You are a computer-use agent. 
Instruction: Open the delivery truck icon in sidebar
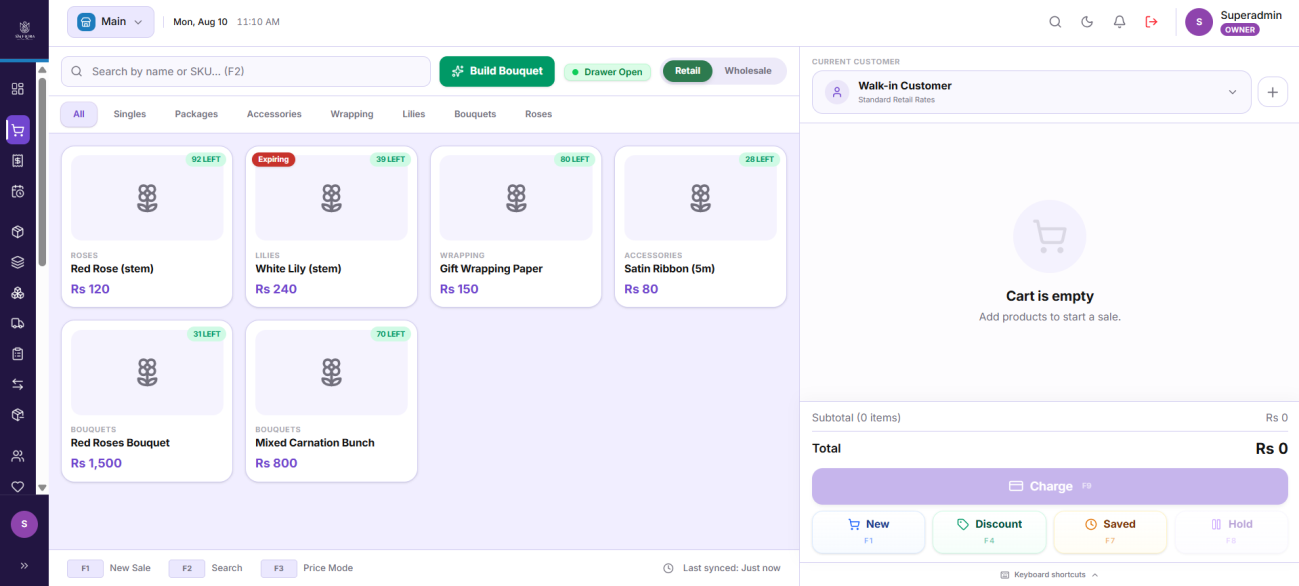(x=17, y=323)
